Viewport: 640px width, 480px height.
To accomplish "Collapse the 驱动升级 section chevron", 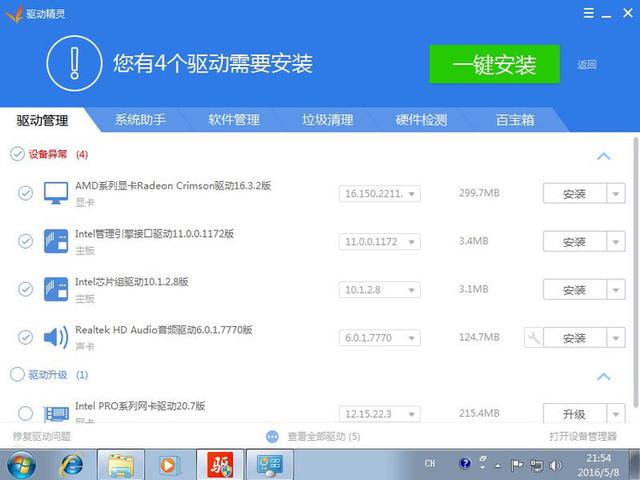I will click(604, 376).
